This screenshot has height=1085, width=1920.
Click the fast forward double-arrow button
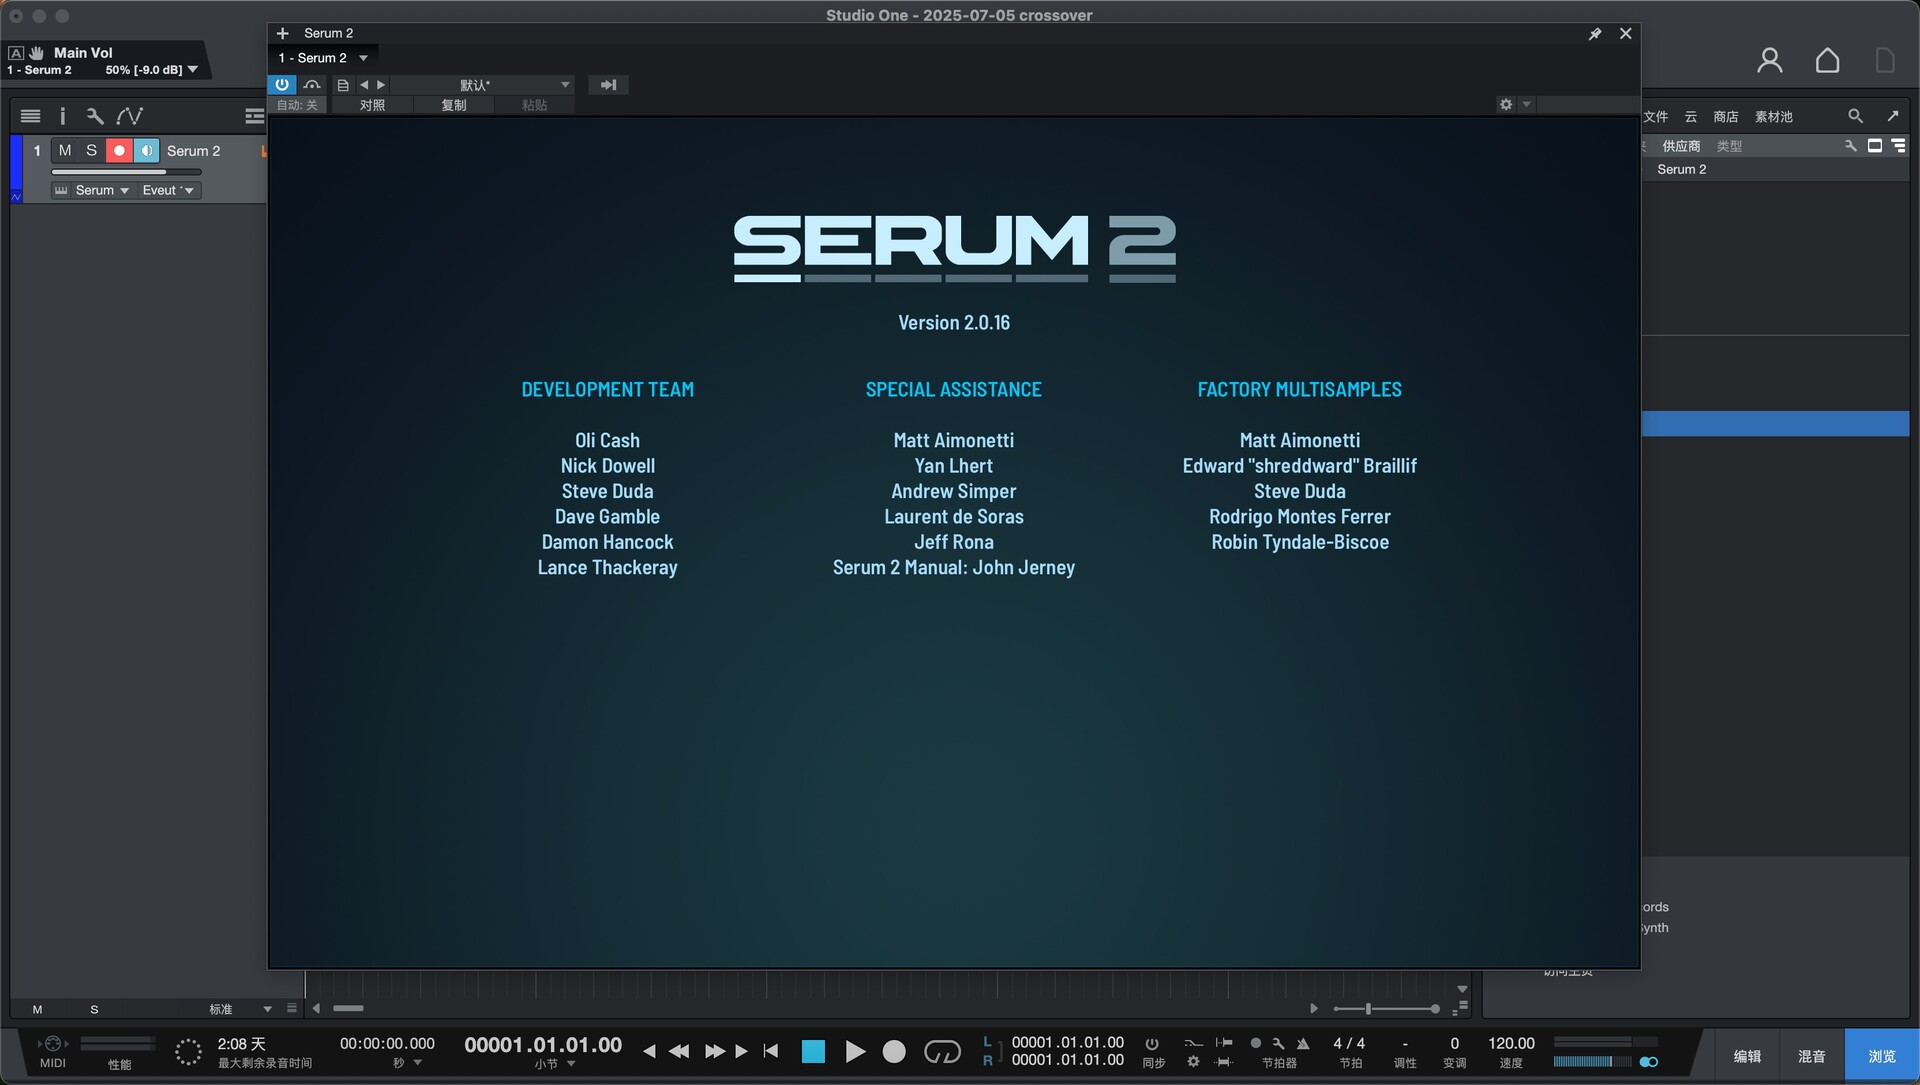tap(714, 1051)
